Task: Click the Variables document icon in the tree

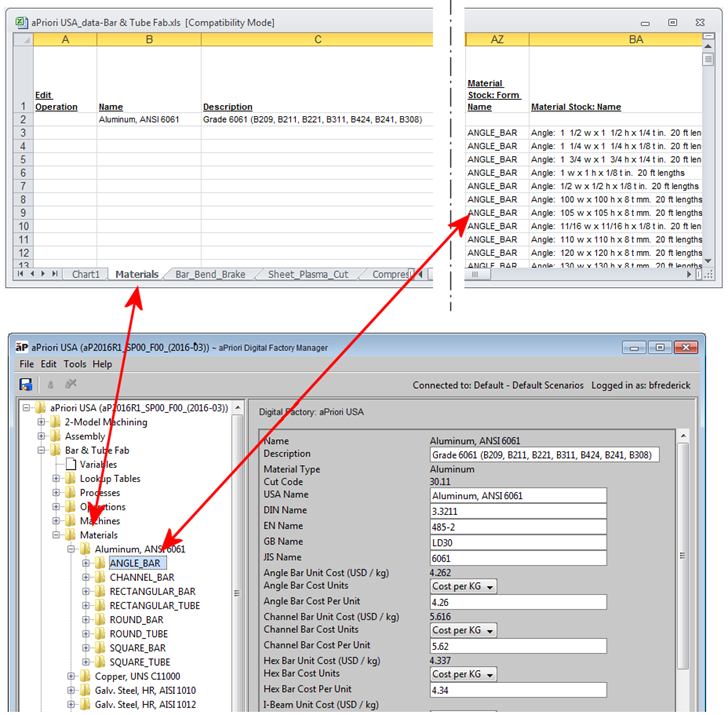Action: (x=71, y=464)
